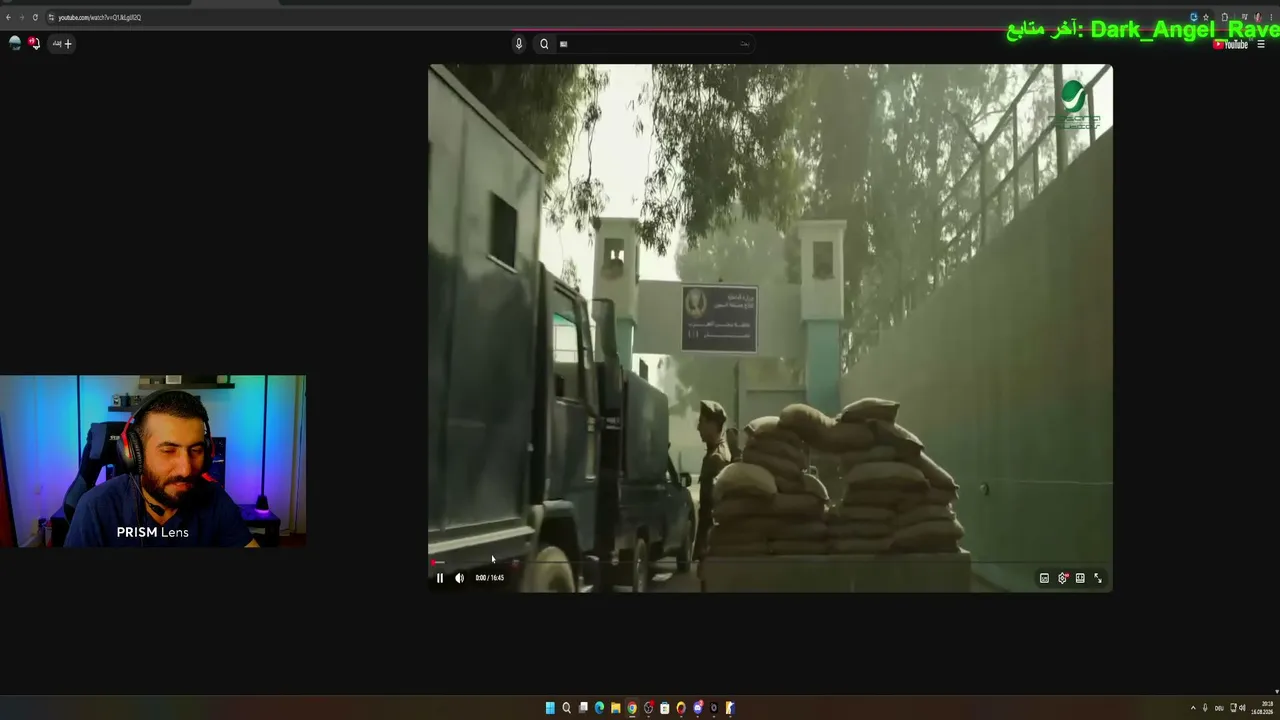Viewport: 1280px width, 720px height.
Task: View site information icon beside the URL
Action: pos(51,17)
